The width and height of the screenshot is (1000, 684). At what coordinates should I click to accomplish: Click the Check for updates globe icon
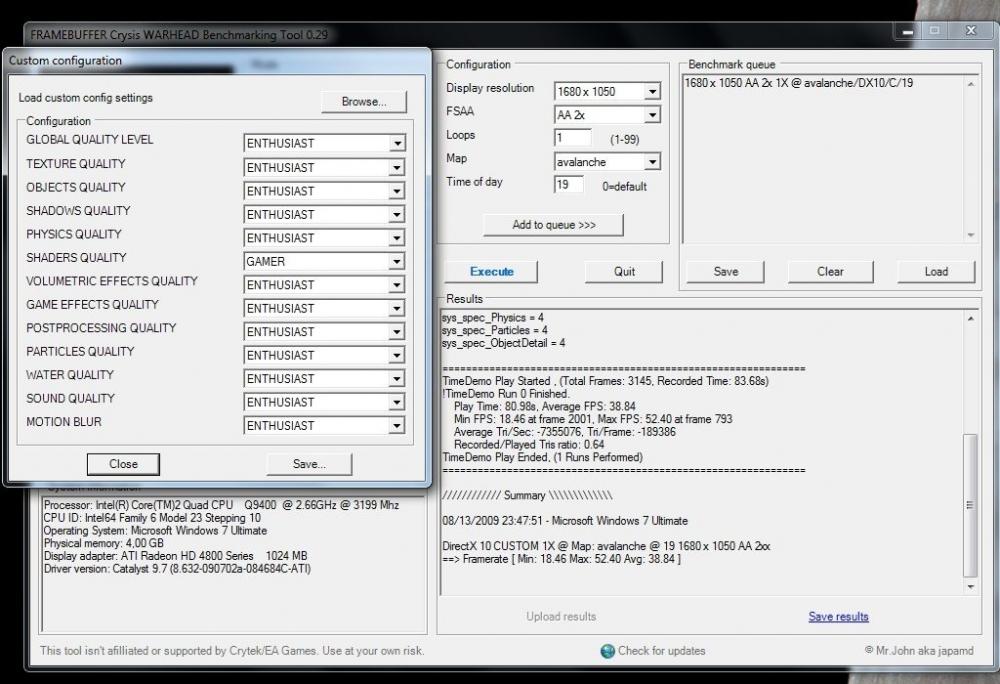point(608,651)
